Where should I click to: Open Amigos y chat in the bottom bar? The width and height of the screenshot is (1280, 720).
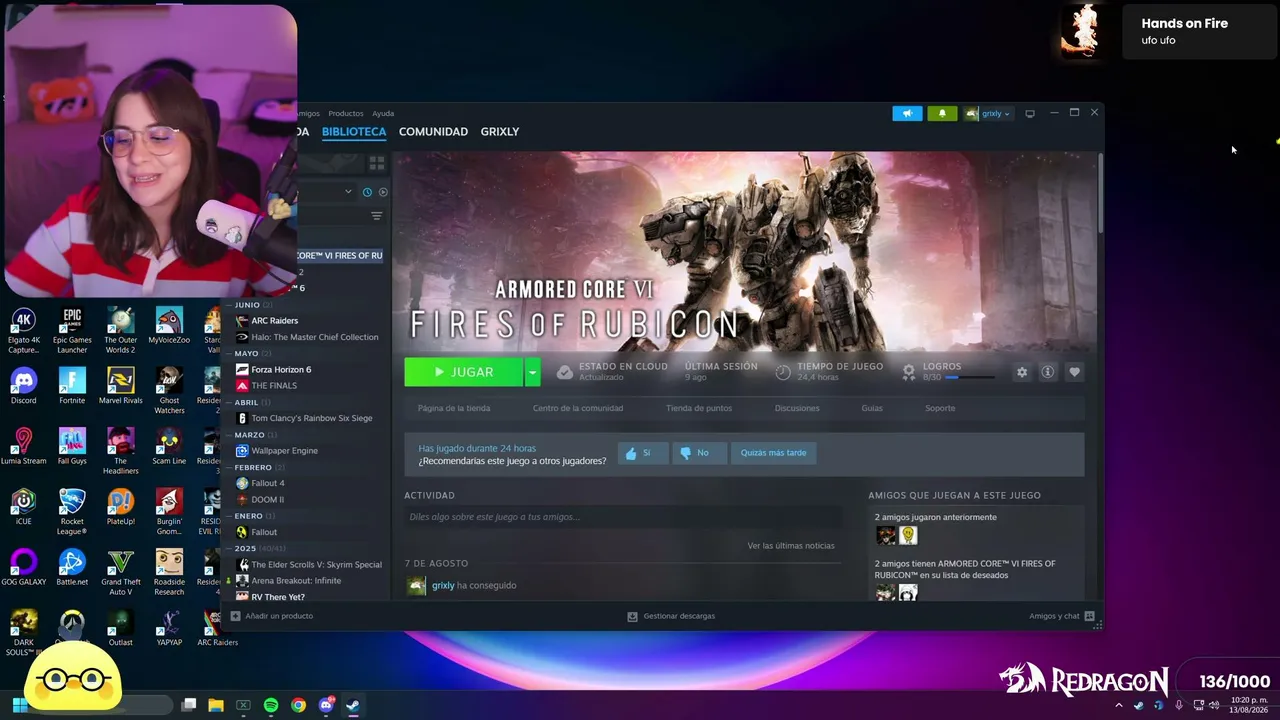click(1062, 616)
